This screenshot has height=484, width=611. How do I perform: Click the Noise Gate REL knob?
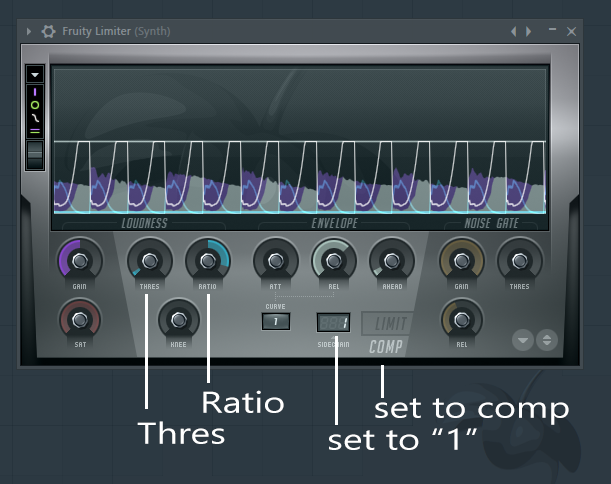pos(462,320)
